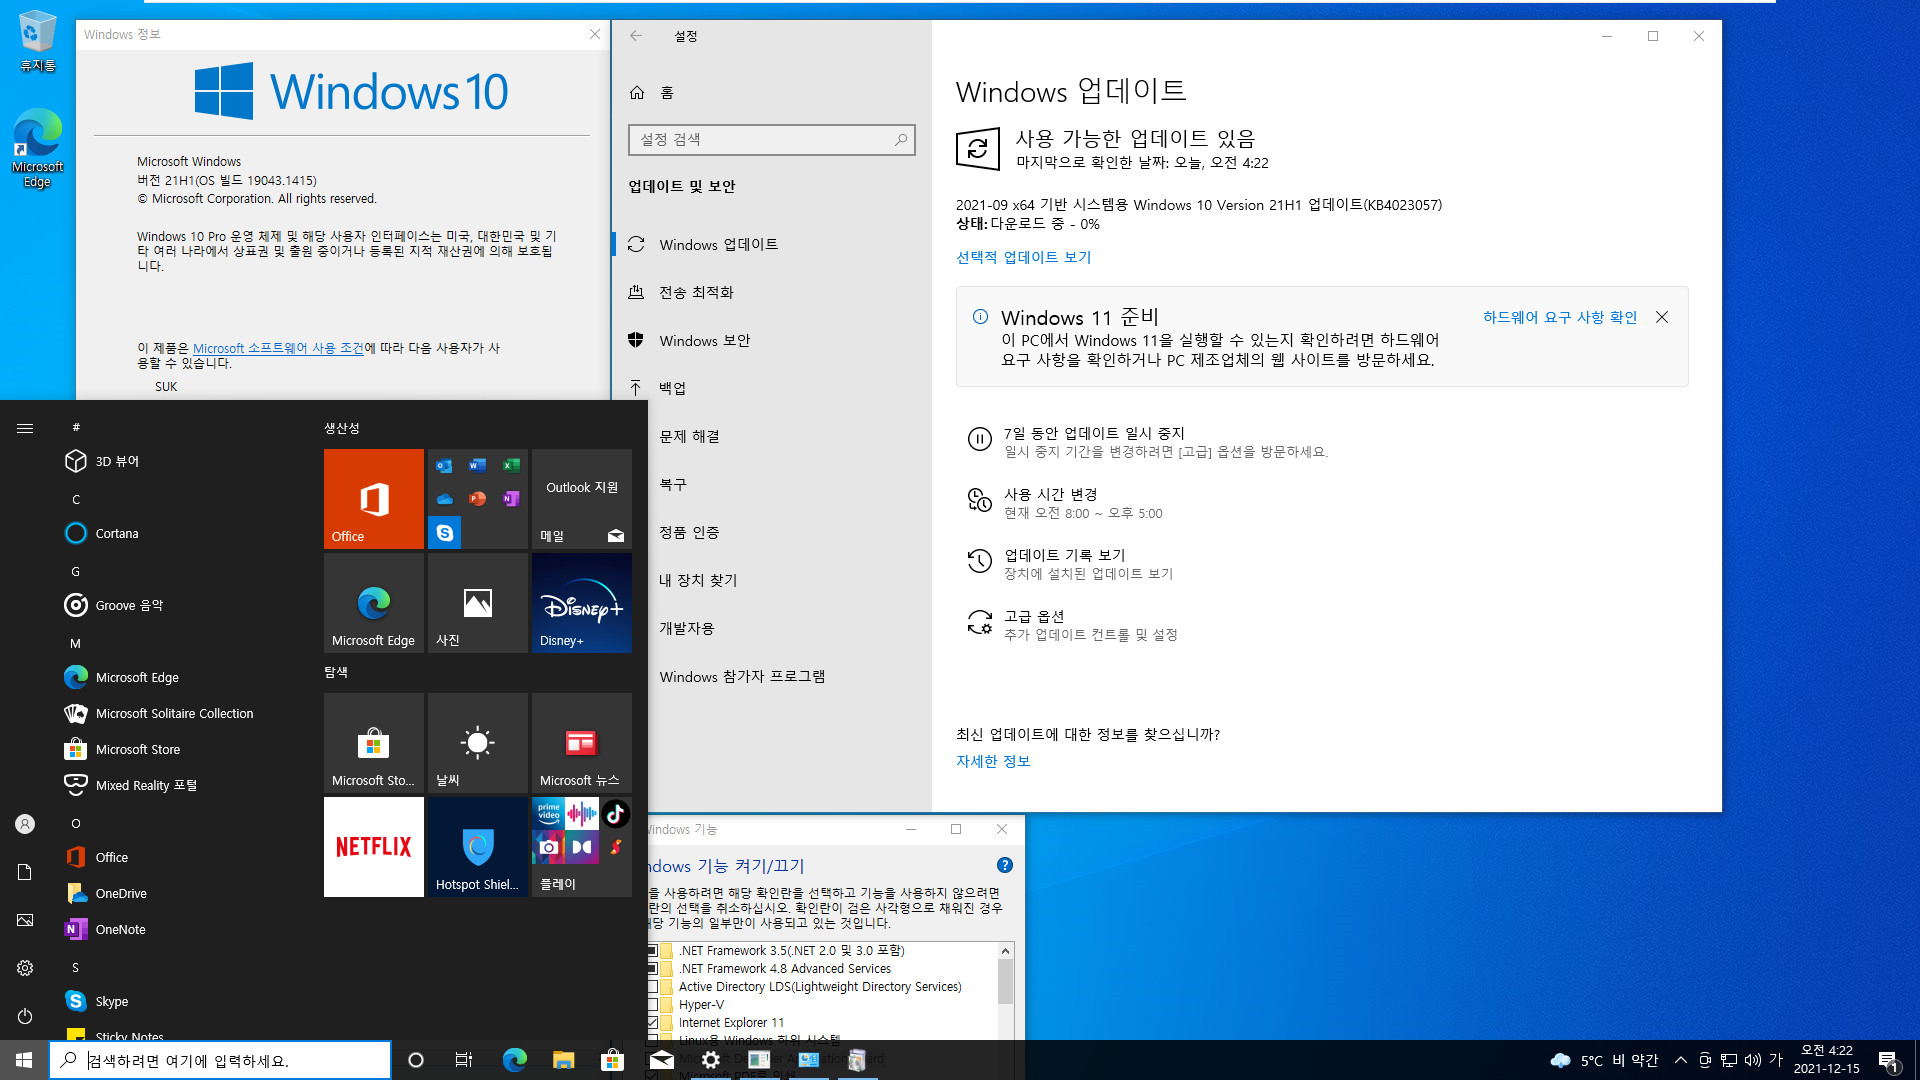Image resolution: width=1920 pixels, height=1080 pixels.
Task: Dismiss the Windows 11 준비 banner
Action: click(1662, 317)
